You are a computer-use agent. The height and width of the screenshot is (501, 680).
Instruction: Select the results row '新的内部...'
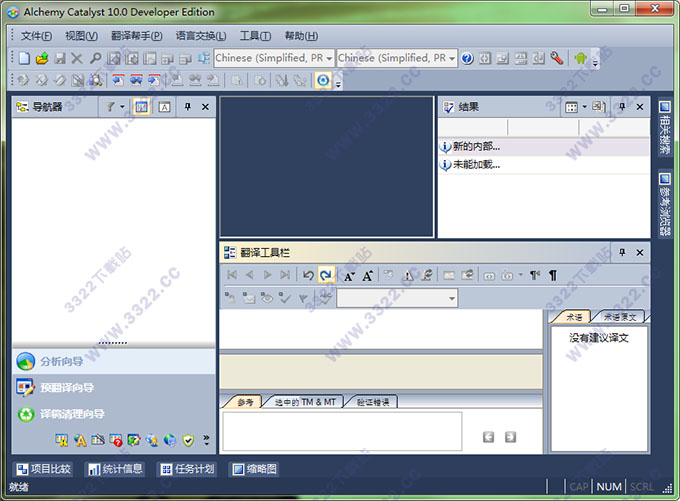tap(544, 147)
